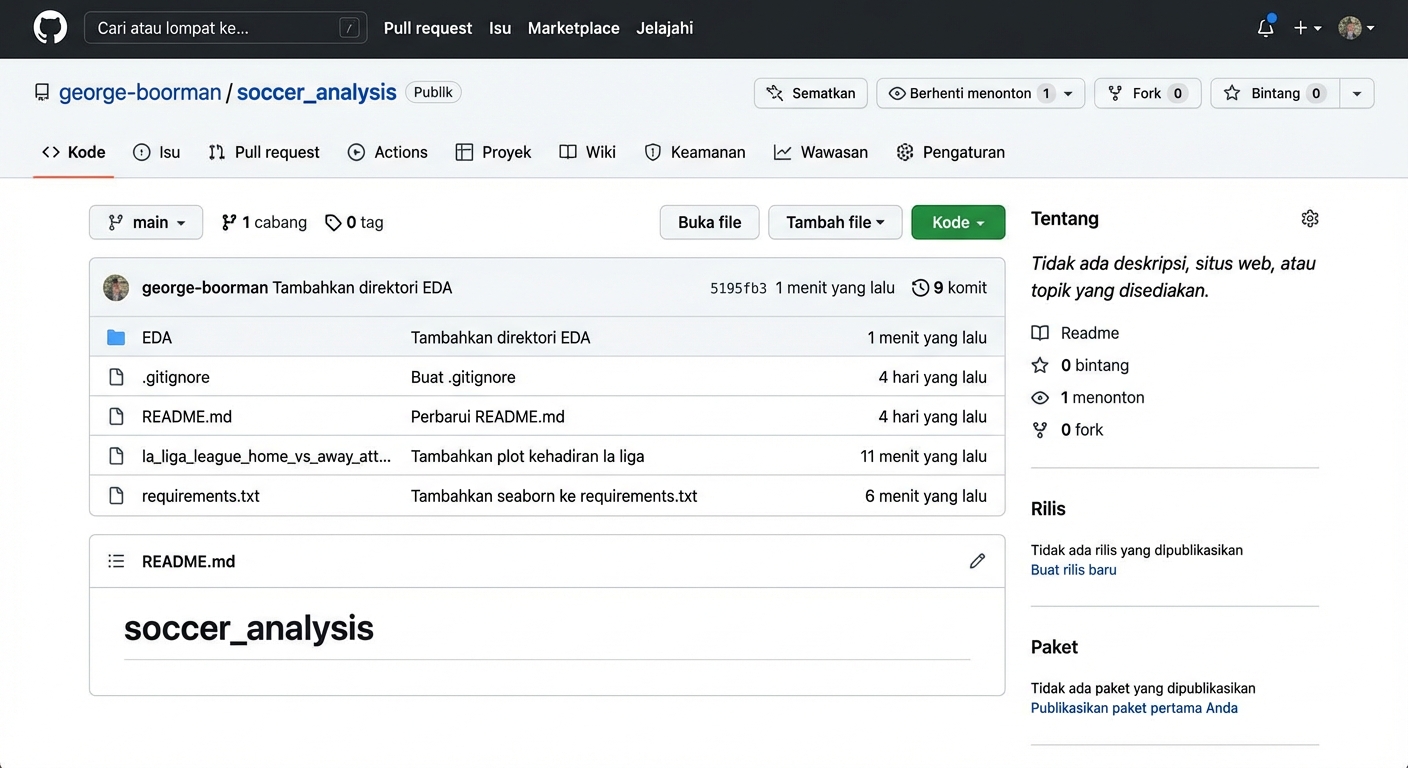The height and width of the screenshot is (768, 1408).
Task: Open the plus create-new dropdown
Action: [x=1307, y=28]
